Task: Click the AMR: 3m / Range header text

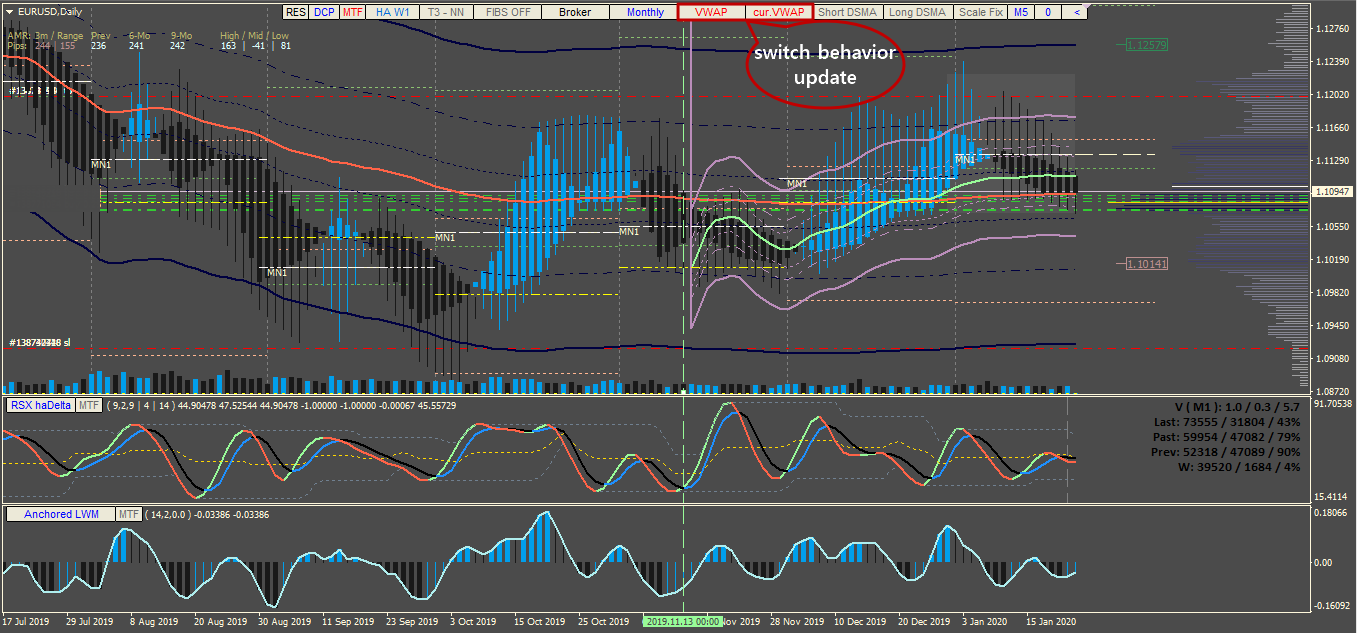Action: coord(46,35)
